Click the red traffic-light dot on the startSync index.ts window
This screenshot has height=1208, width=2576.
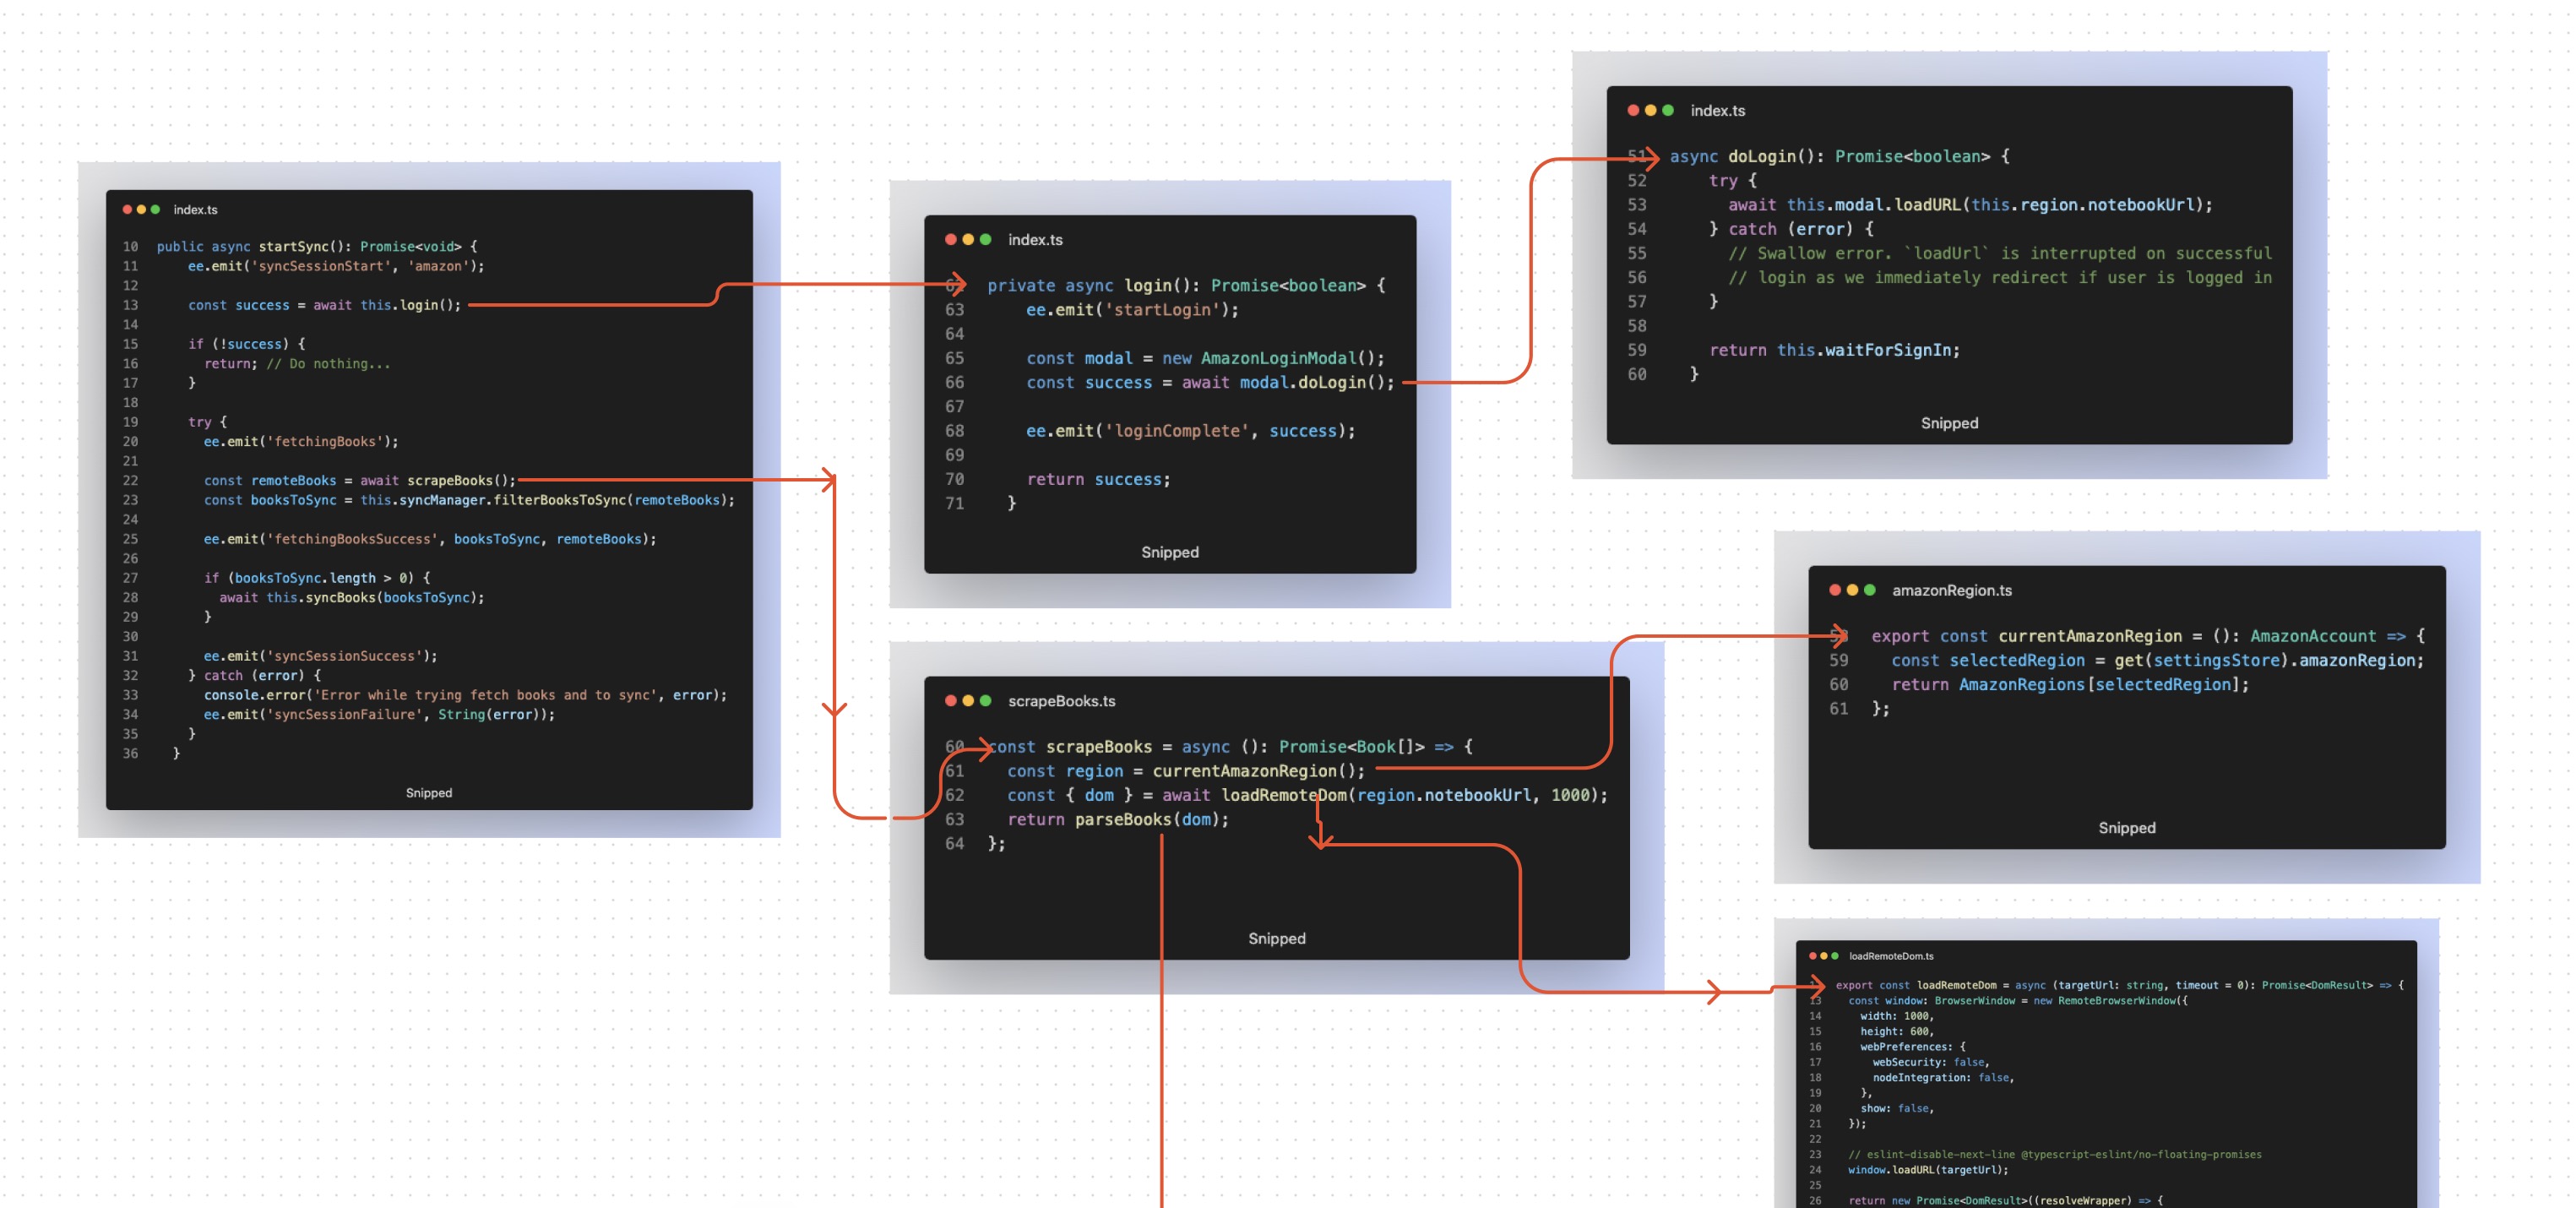click(128, 209)
